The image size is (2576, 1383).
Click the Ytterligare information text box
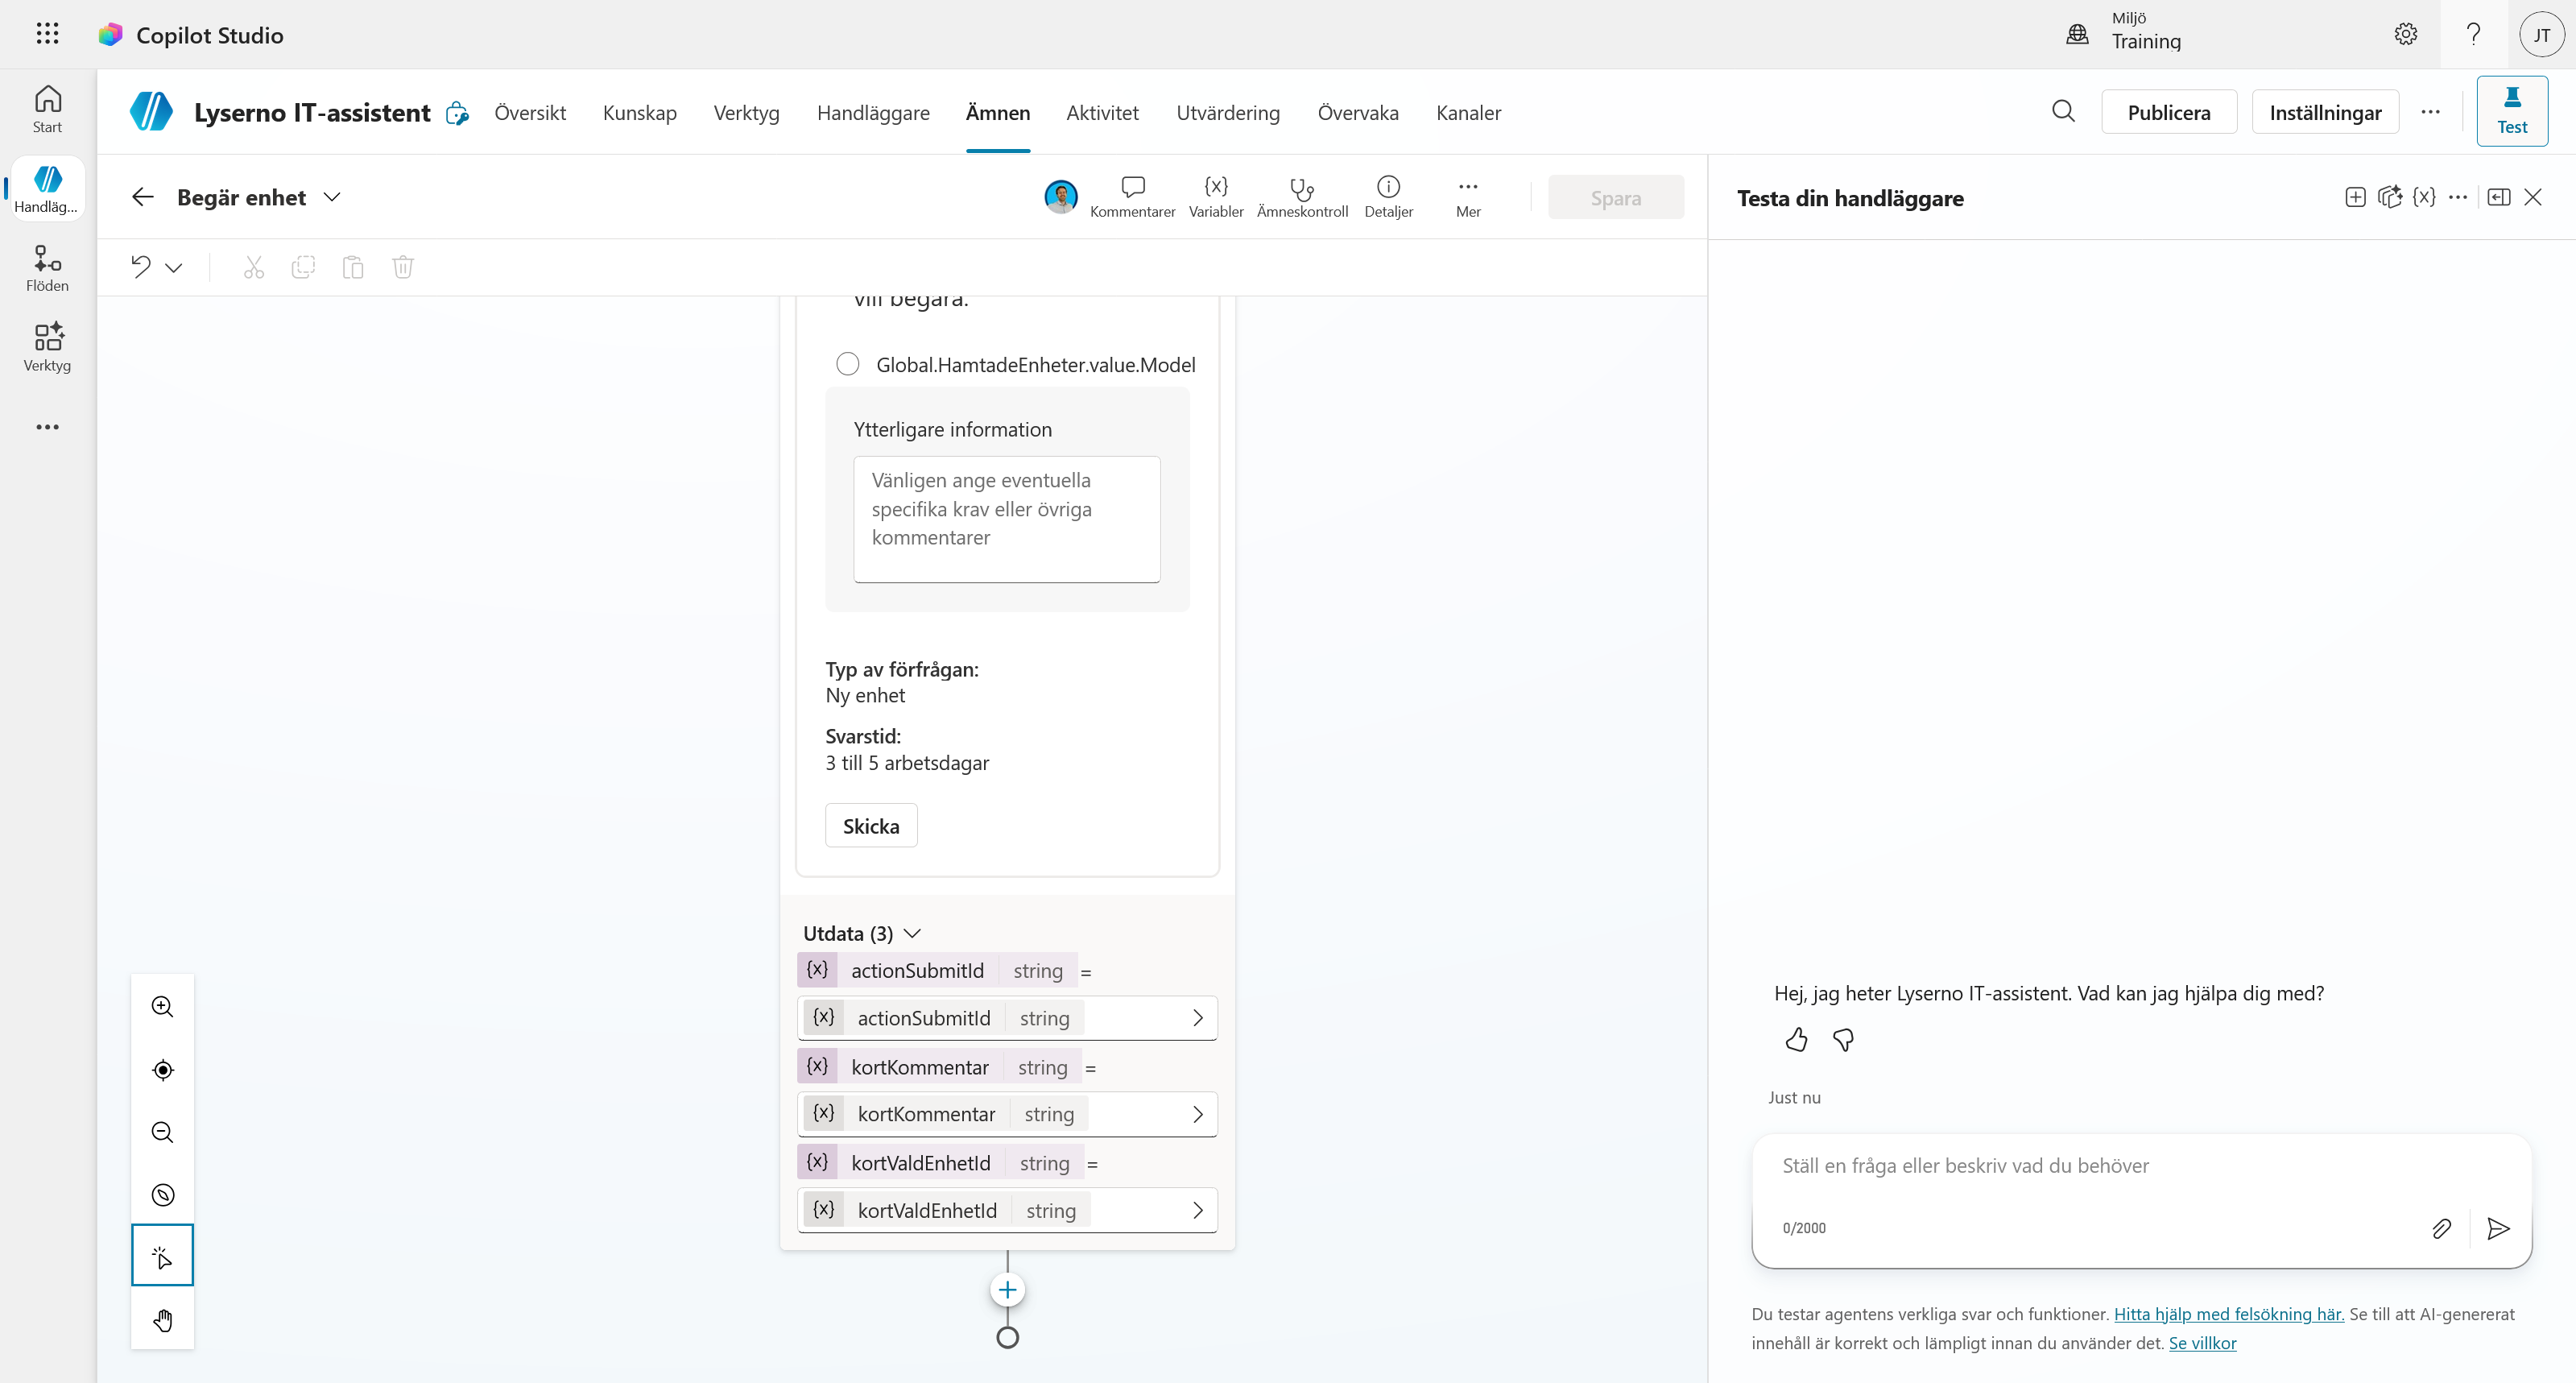coord(1006,519)
